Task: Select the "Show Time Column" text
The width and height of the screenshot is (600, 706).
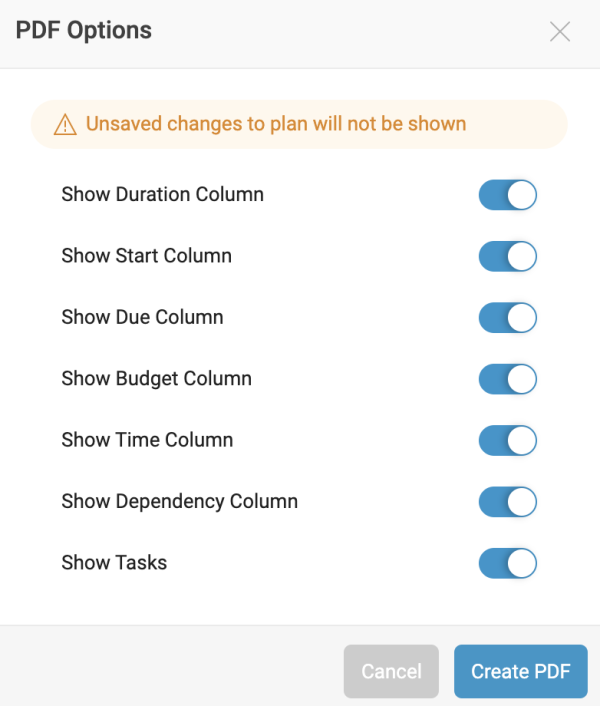Action: pyautogui.click(x=147, y=440)
